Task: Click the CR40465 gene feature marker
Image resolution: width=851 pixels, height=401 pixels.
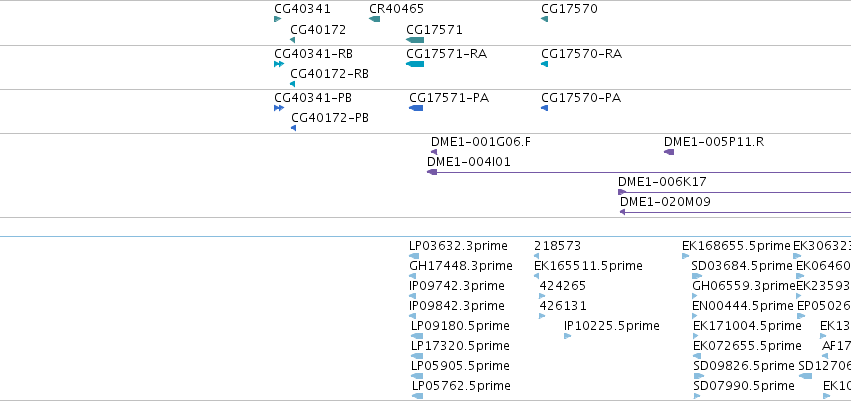Action: tap(374, 19)
